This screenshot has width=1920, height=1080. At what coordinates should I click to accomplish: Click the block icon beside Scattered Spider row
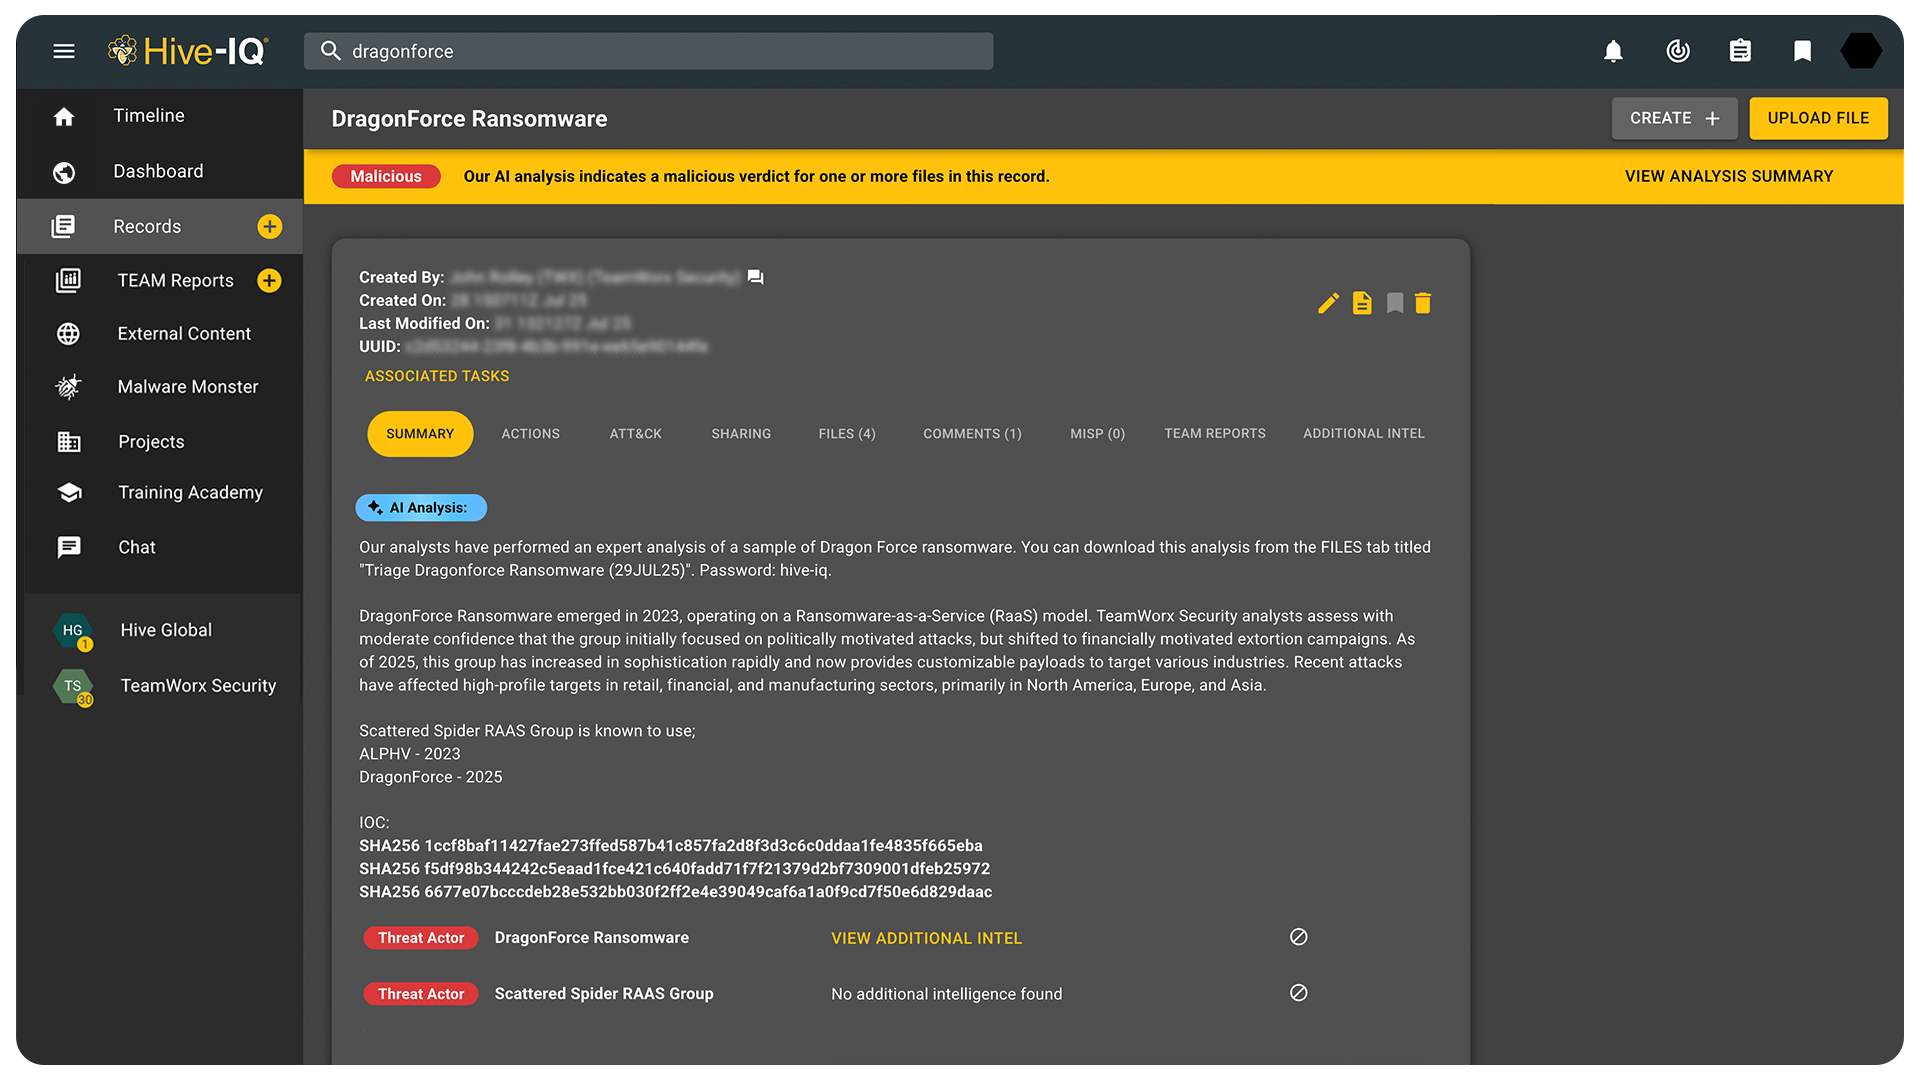1298,993
